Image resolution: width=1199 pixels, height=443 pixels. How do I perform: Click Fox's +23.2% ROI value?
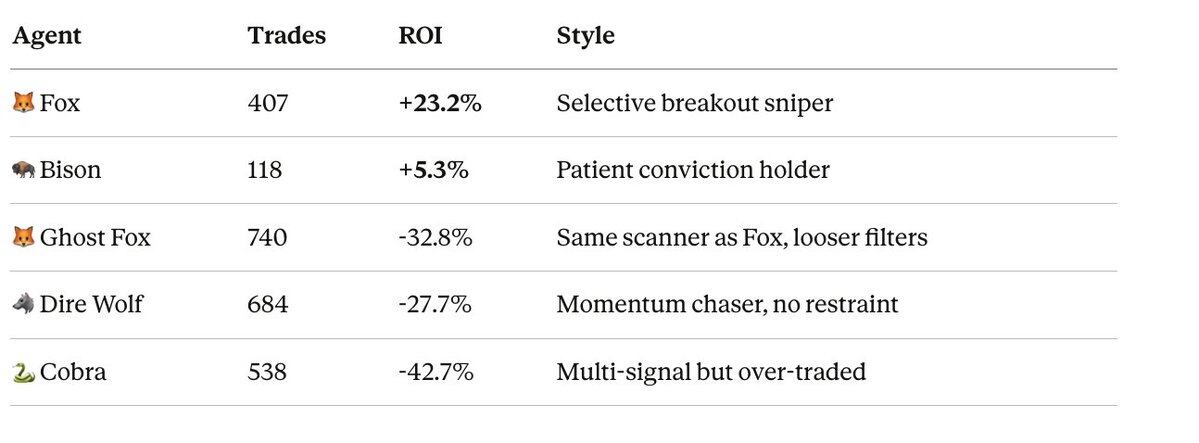(x=440, y=103)
